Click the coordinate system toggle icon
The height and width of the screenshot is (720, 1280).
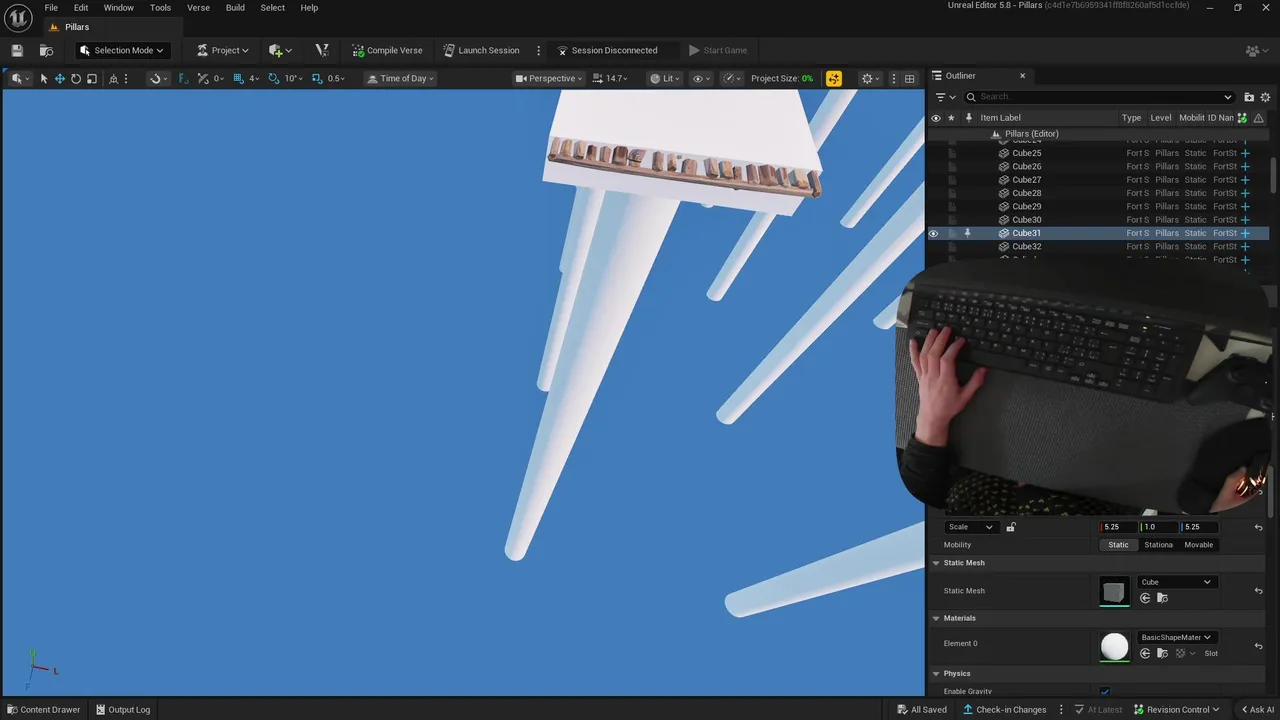pos(113,78)
